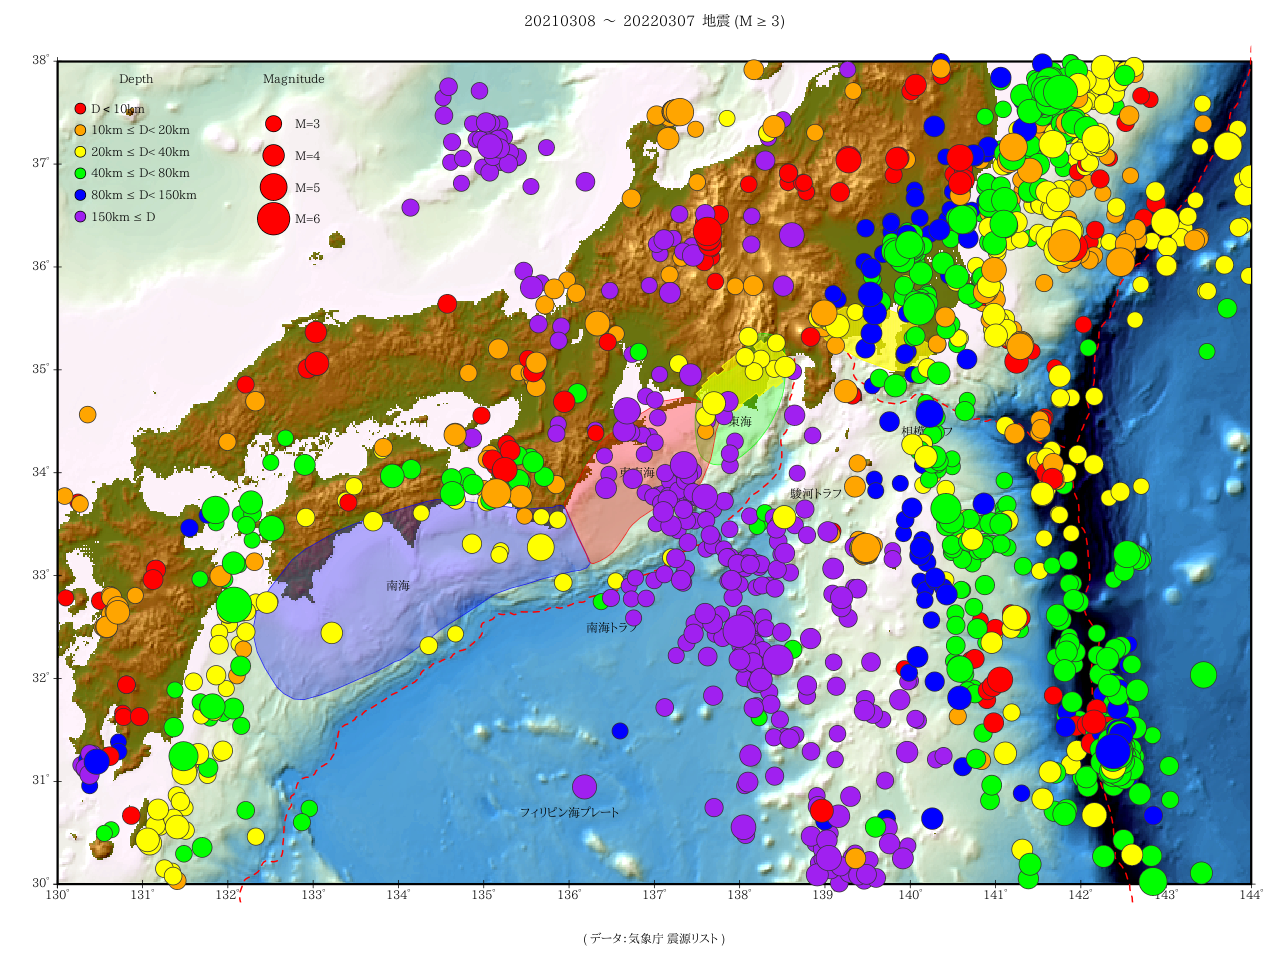The height and width of the screenshot is (960, 1280).
Task: Click the isolated purple circle above 'フィリピン海プレート' label
Action: point(585,786)
